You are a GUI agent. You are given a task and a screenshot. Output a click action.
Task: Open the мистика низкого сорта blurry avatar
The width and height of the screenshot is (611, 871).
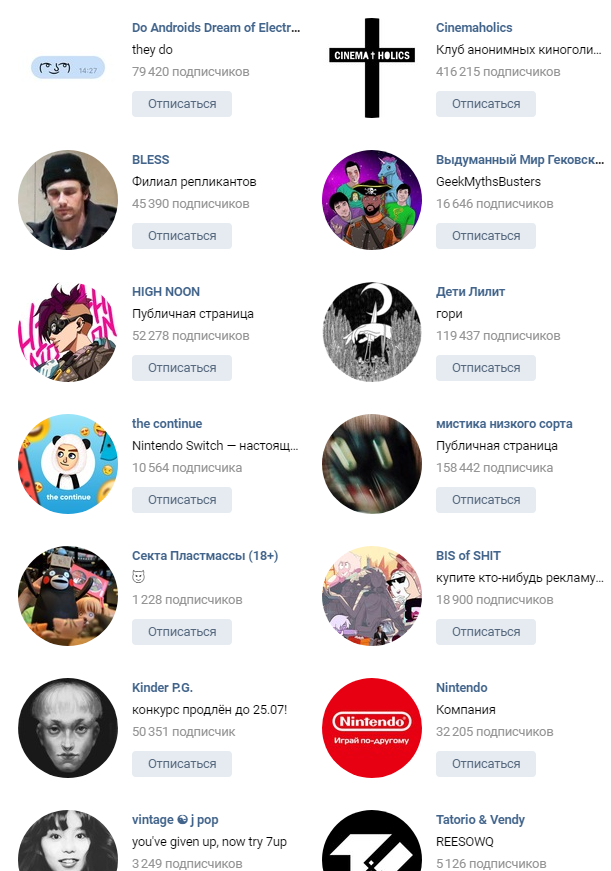click(372, 464)
